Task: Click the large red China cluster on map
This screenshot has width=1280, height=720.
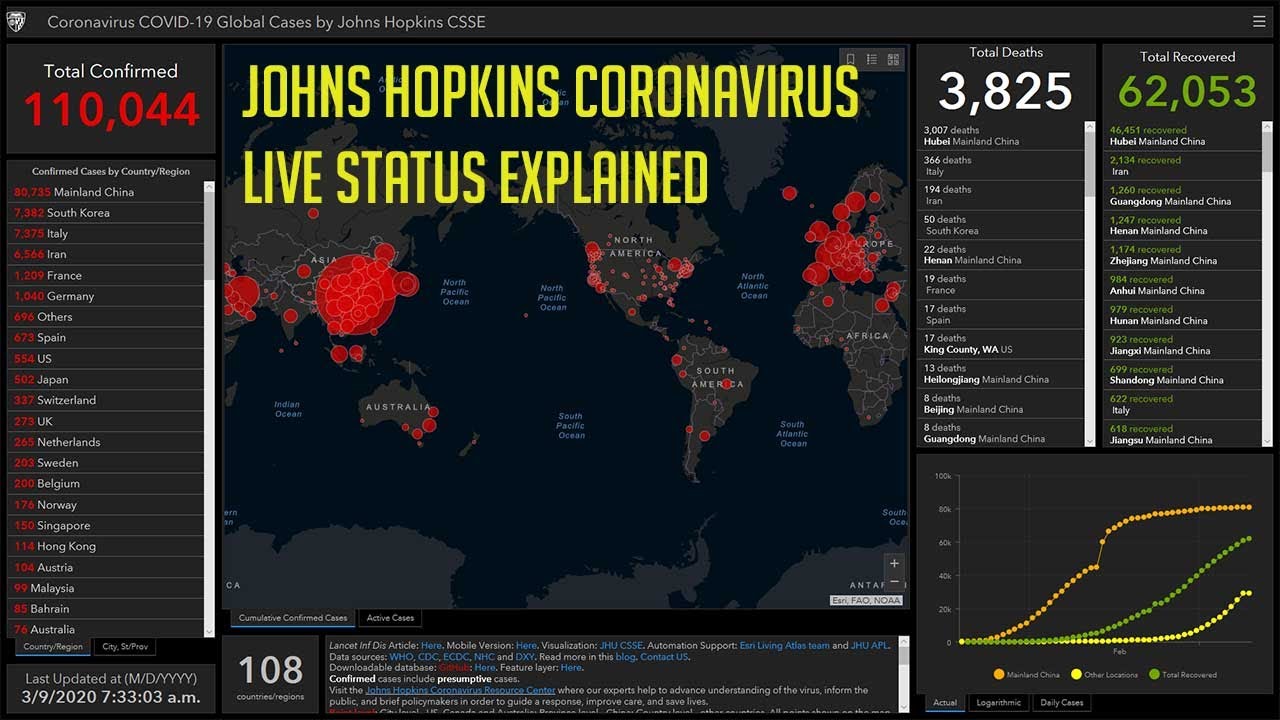Action: pyautogui.click(x=356, y=293)
